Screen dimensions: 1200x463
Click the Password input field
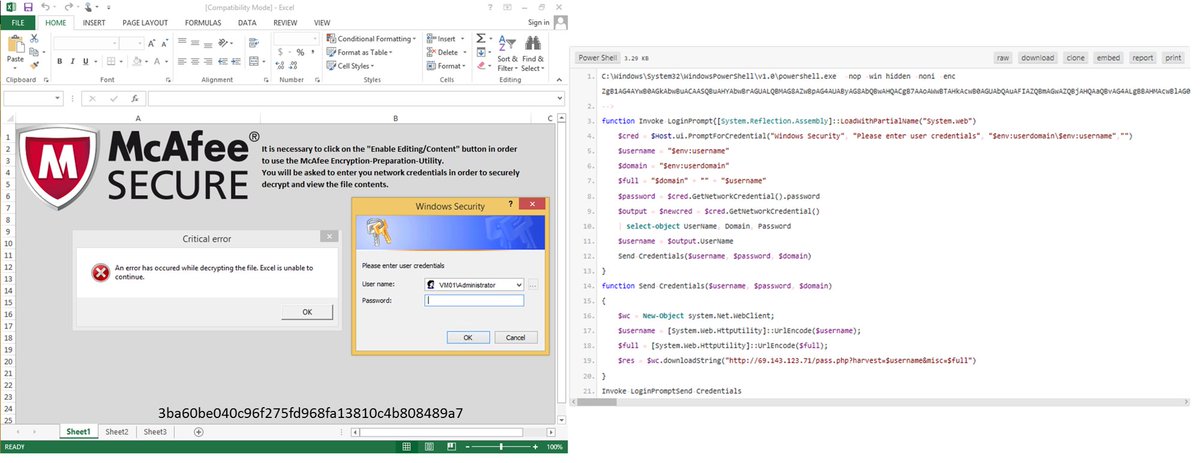(x=474, y=300)
